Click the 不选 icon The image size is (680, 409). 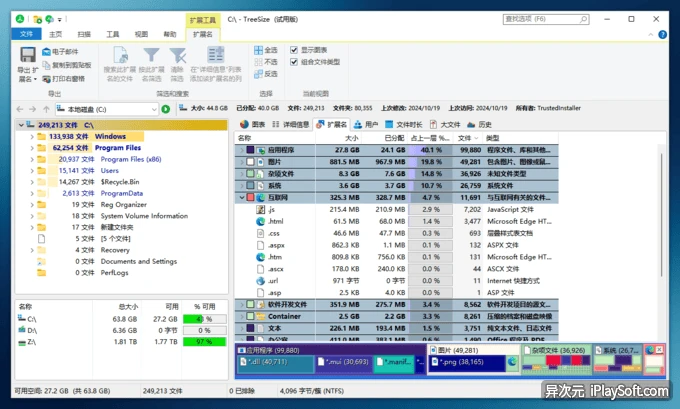tap(258, 62)
